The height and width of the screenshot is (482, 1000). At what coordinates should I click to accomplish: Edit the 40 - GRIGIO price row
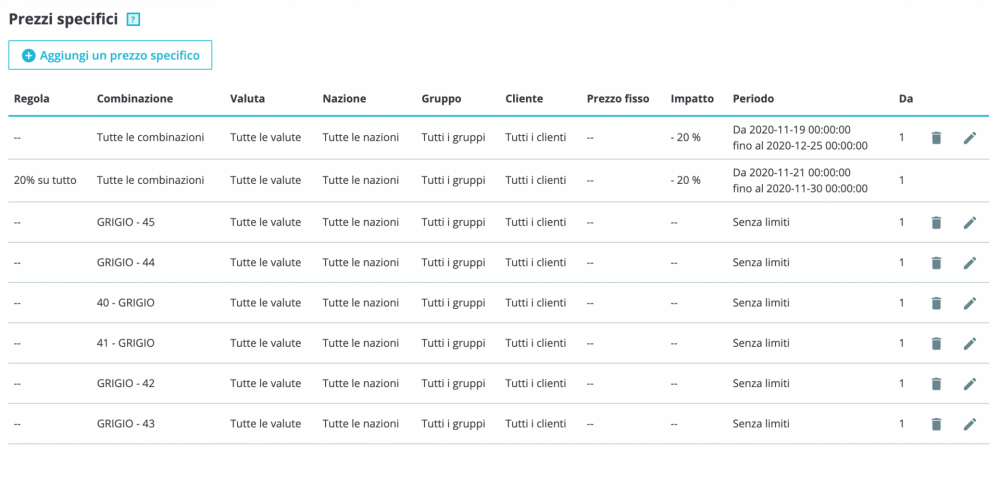[969, 303]
